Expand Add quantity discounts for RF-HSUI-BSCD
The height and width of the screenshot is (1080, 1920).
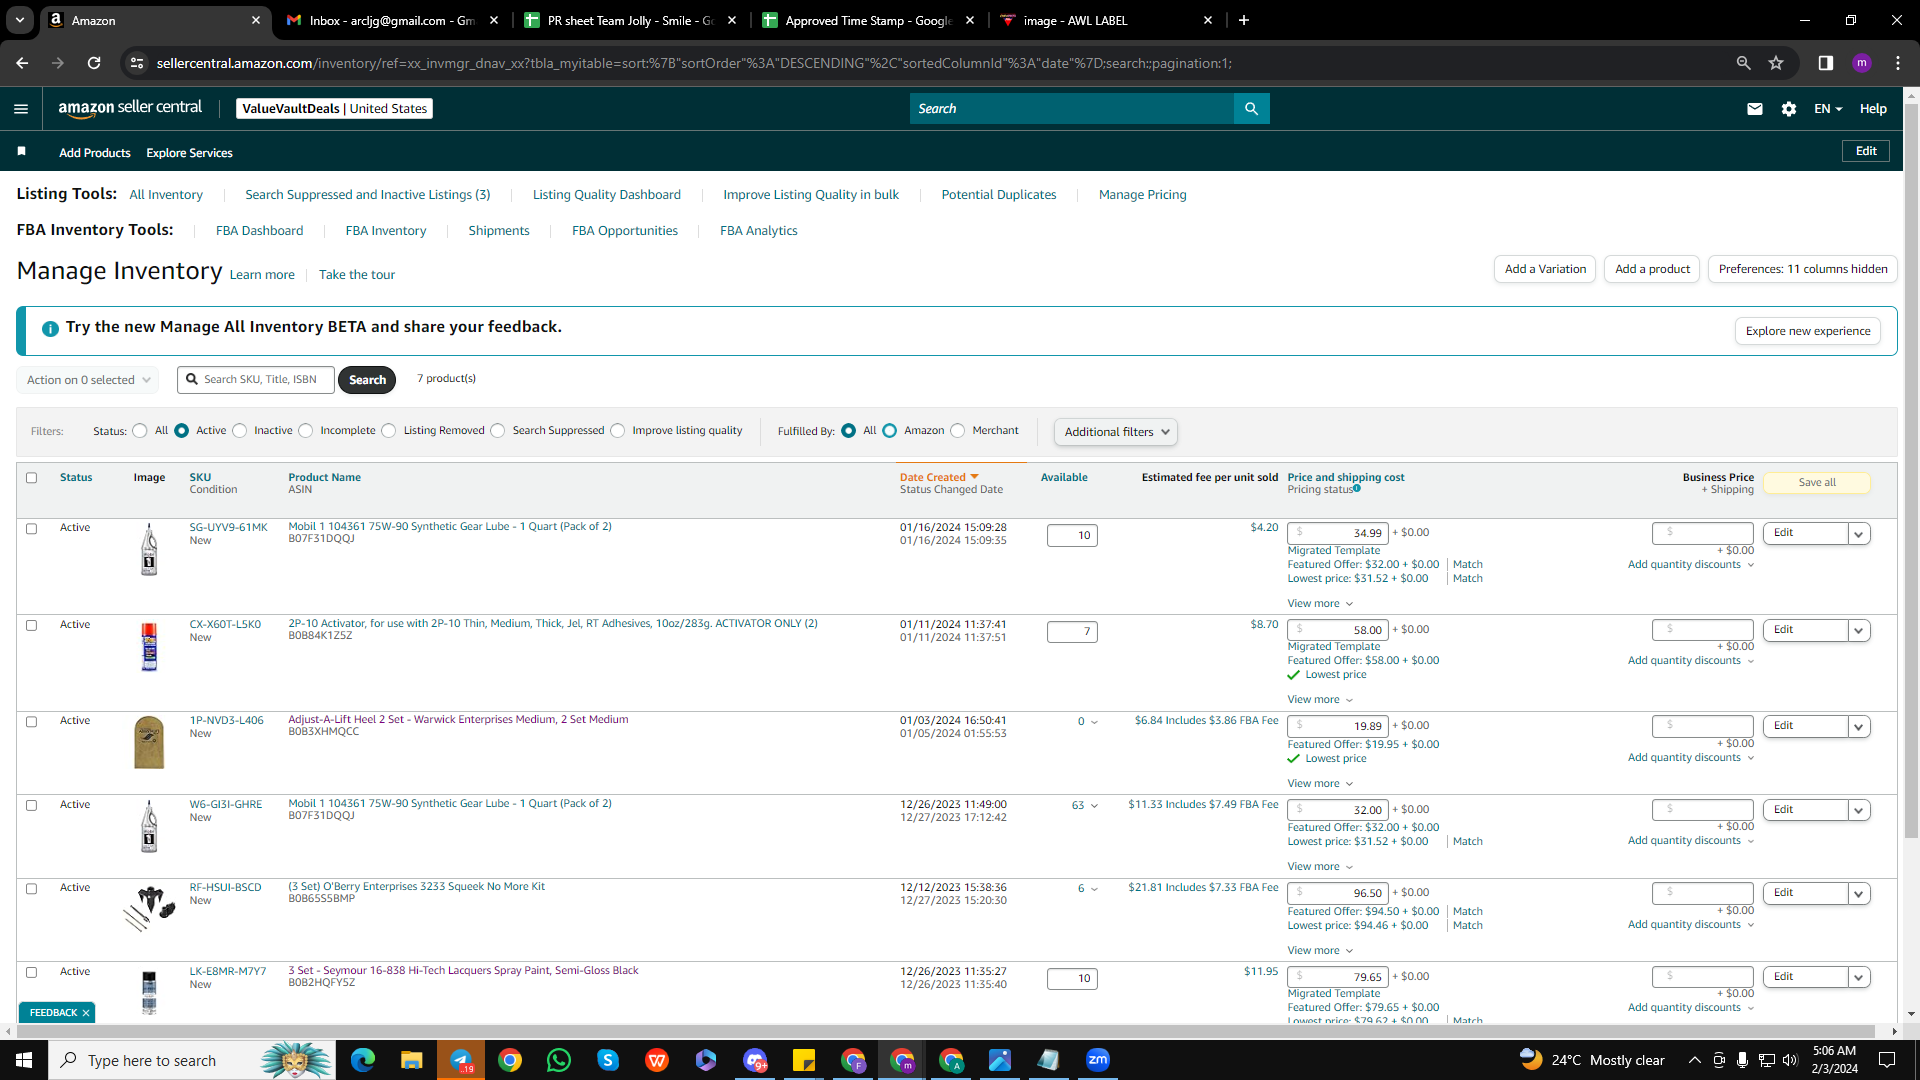[x=1691, y=925]
